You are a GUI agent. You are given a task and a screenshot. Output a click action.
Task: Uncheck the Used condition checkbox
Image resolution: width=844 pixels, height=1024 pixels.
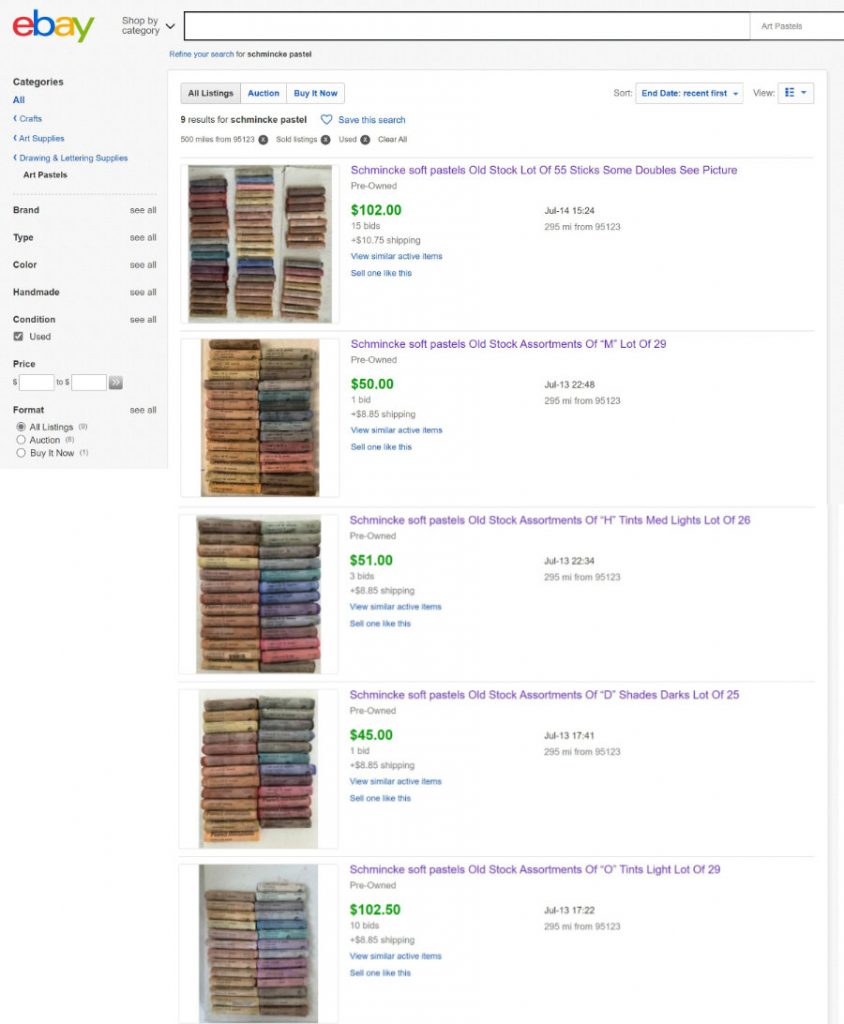18,336
